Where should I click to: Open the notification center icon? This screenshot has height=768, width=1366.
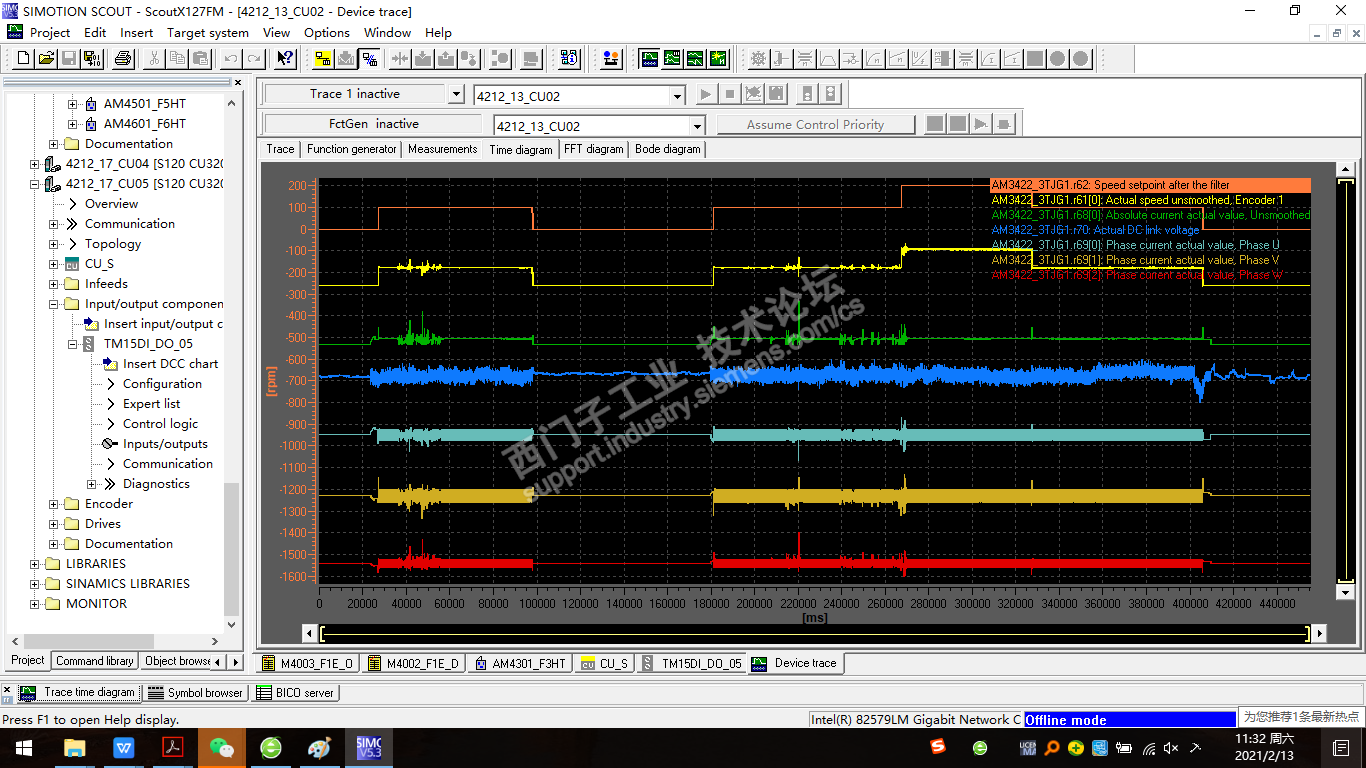point(1342,747)
